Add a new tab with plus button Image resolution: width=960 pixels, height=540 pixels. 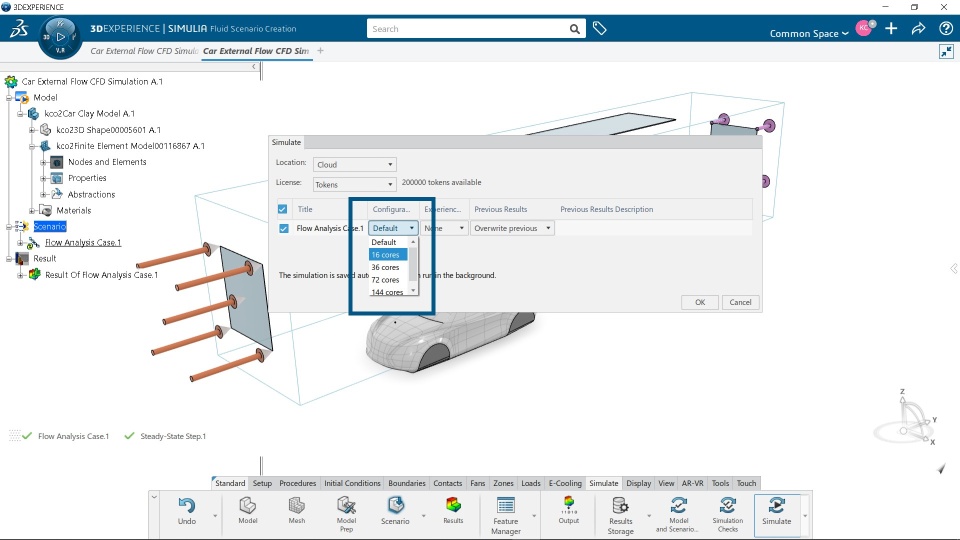[320, 51]
